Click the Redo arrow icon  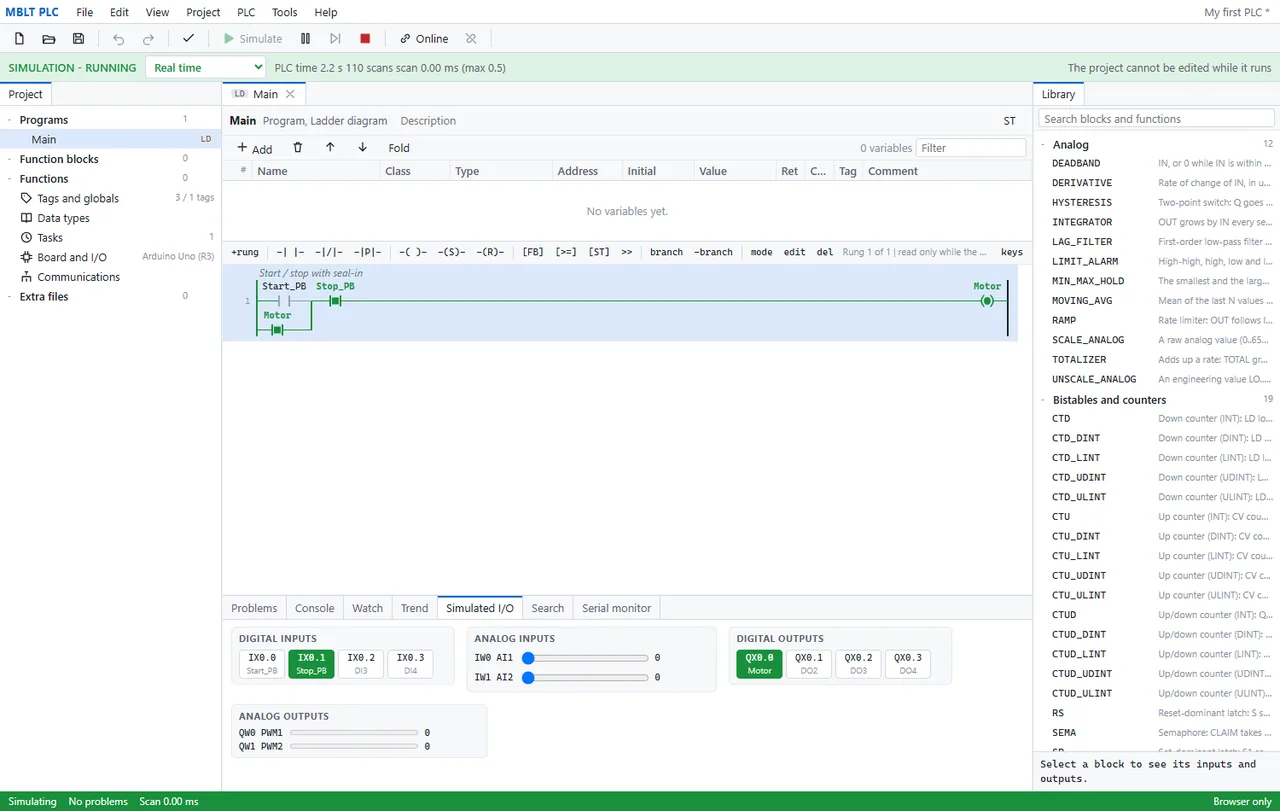point(149,39)
